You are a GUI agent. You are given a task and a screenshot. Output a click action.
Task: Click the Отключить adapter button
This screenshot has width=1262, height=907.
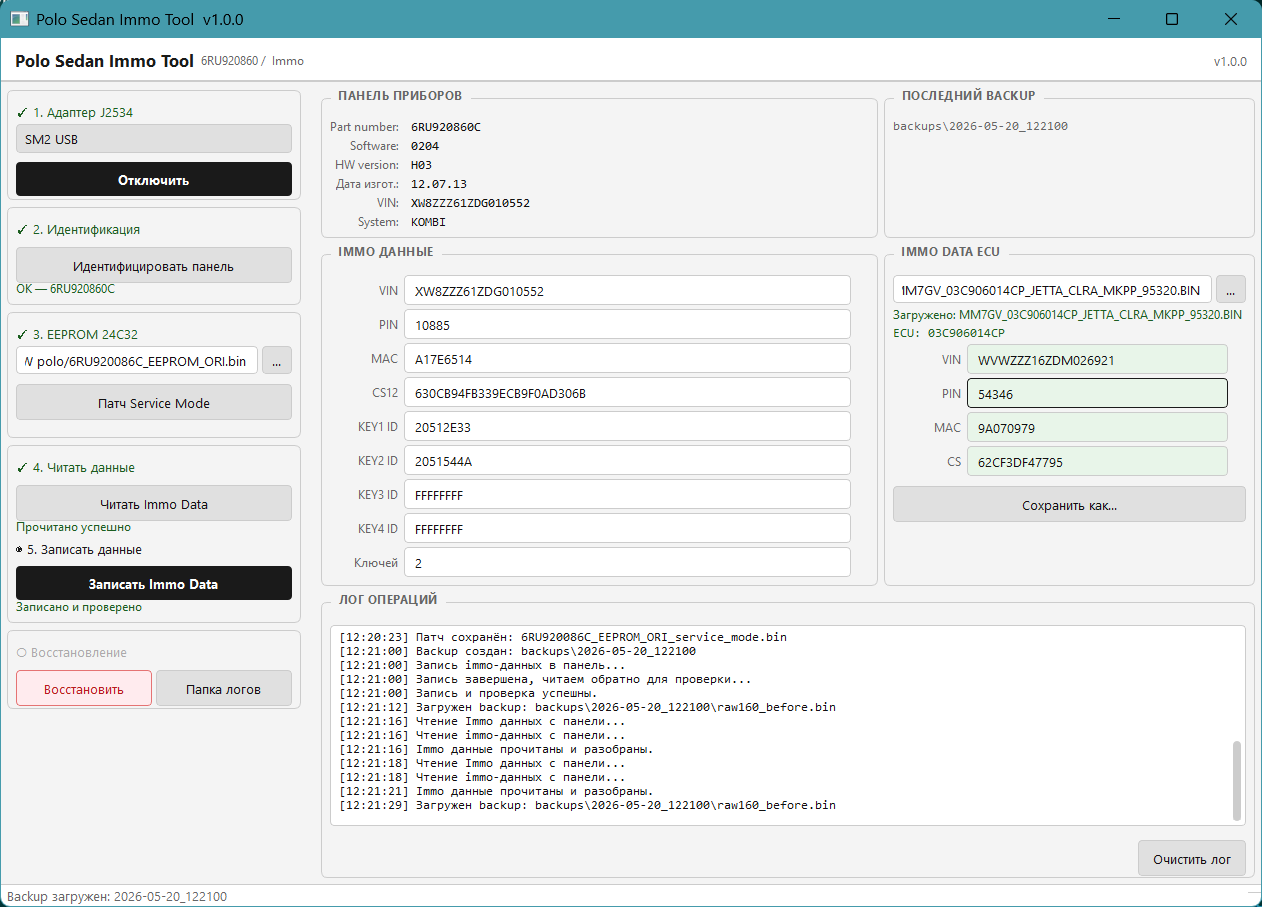pos(154,180)
